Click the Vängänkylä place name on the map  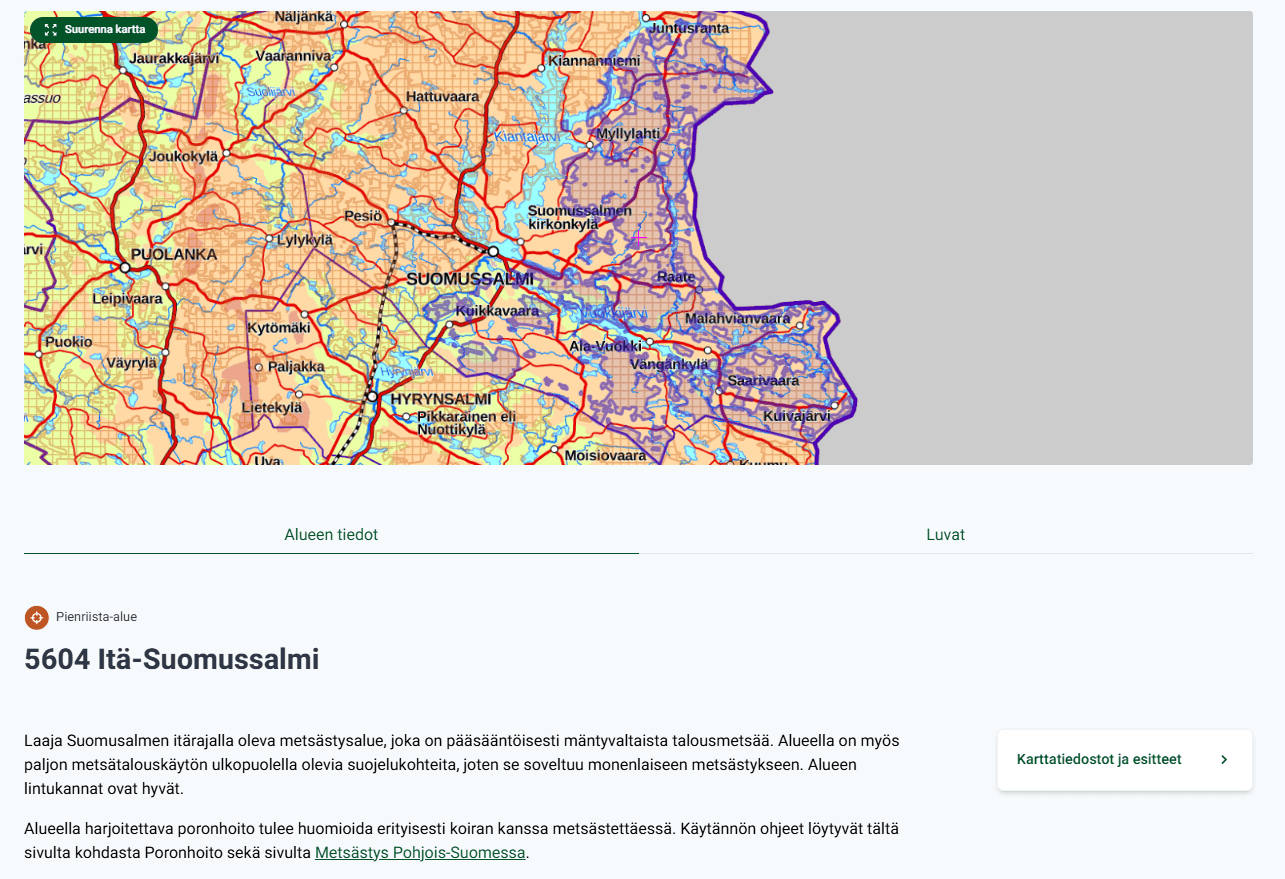(668, 364)
